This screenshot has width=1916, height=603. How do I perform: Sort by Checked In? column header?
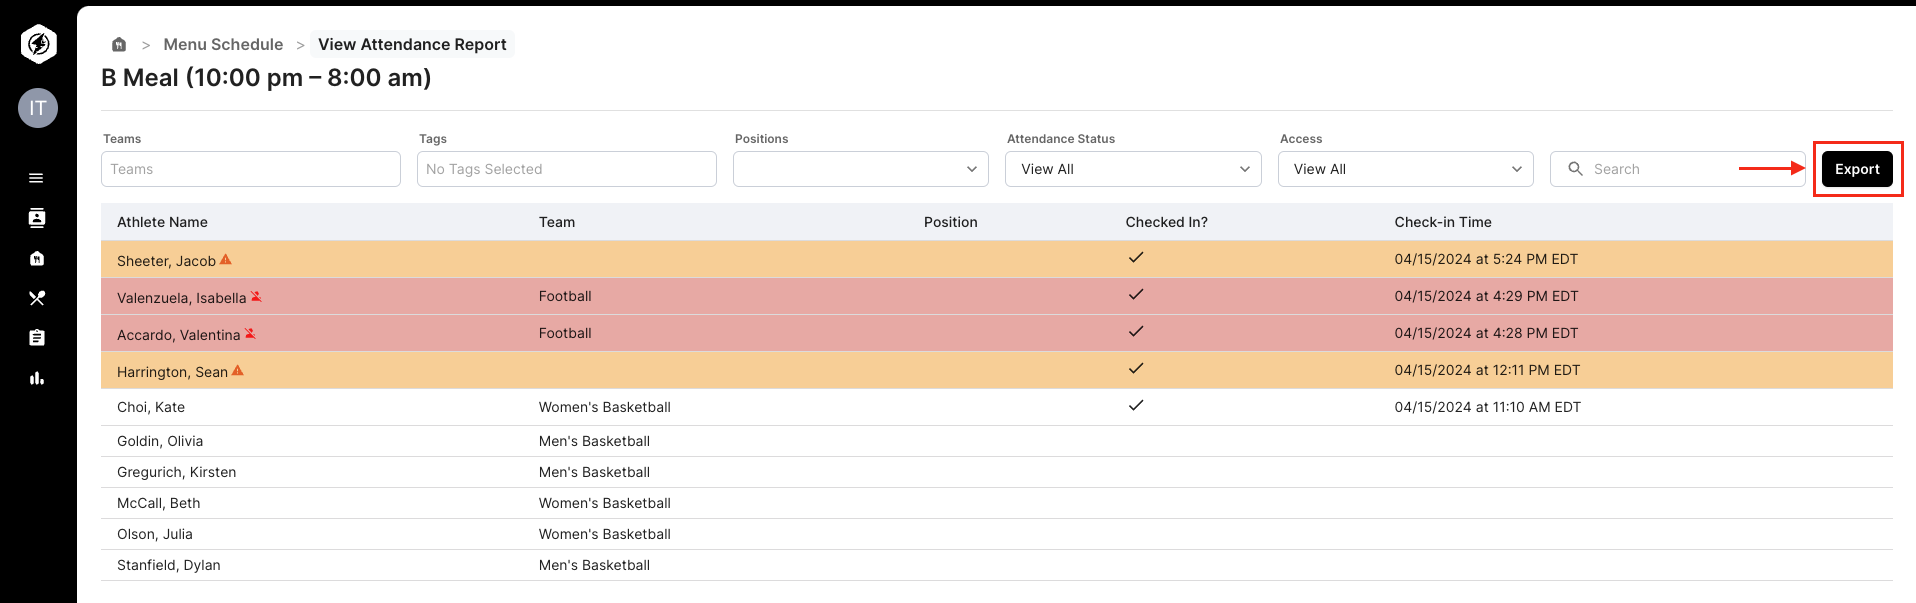coord(1167,222)
